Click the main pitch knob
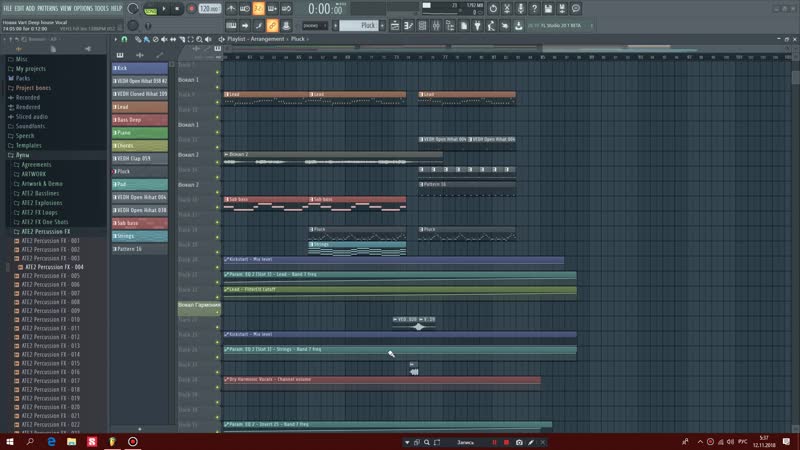This screenshot has height=450, width=800. 133,26
